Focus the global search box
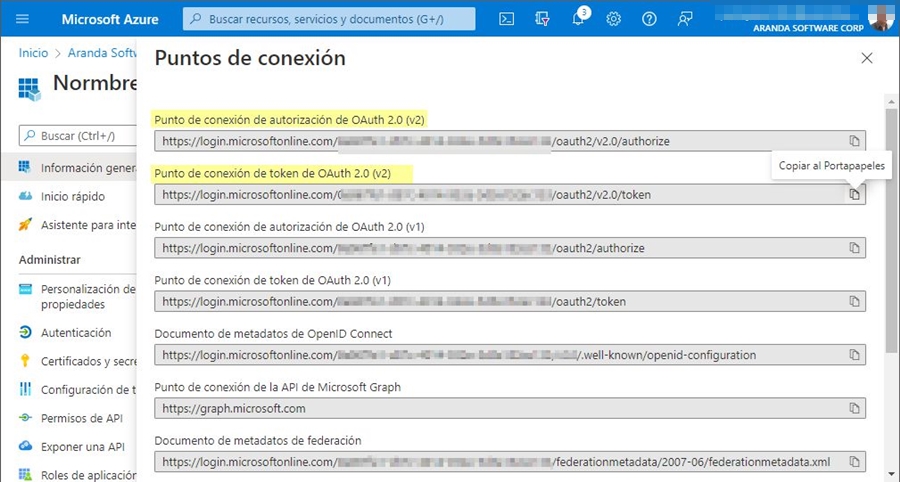The width and height of the screenshot is (900, 482). 329,19
